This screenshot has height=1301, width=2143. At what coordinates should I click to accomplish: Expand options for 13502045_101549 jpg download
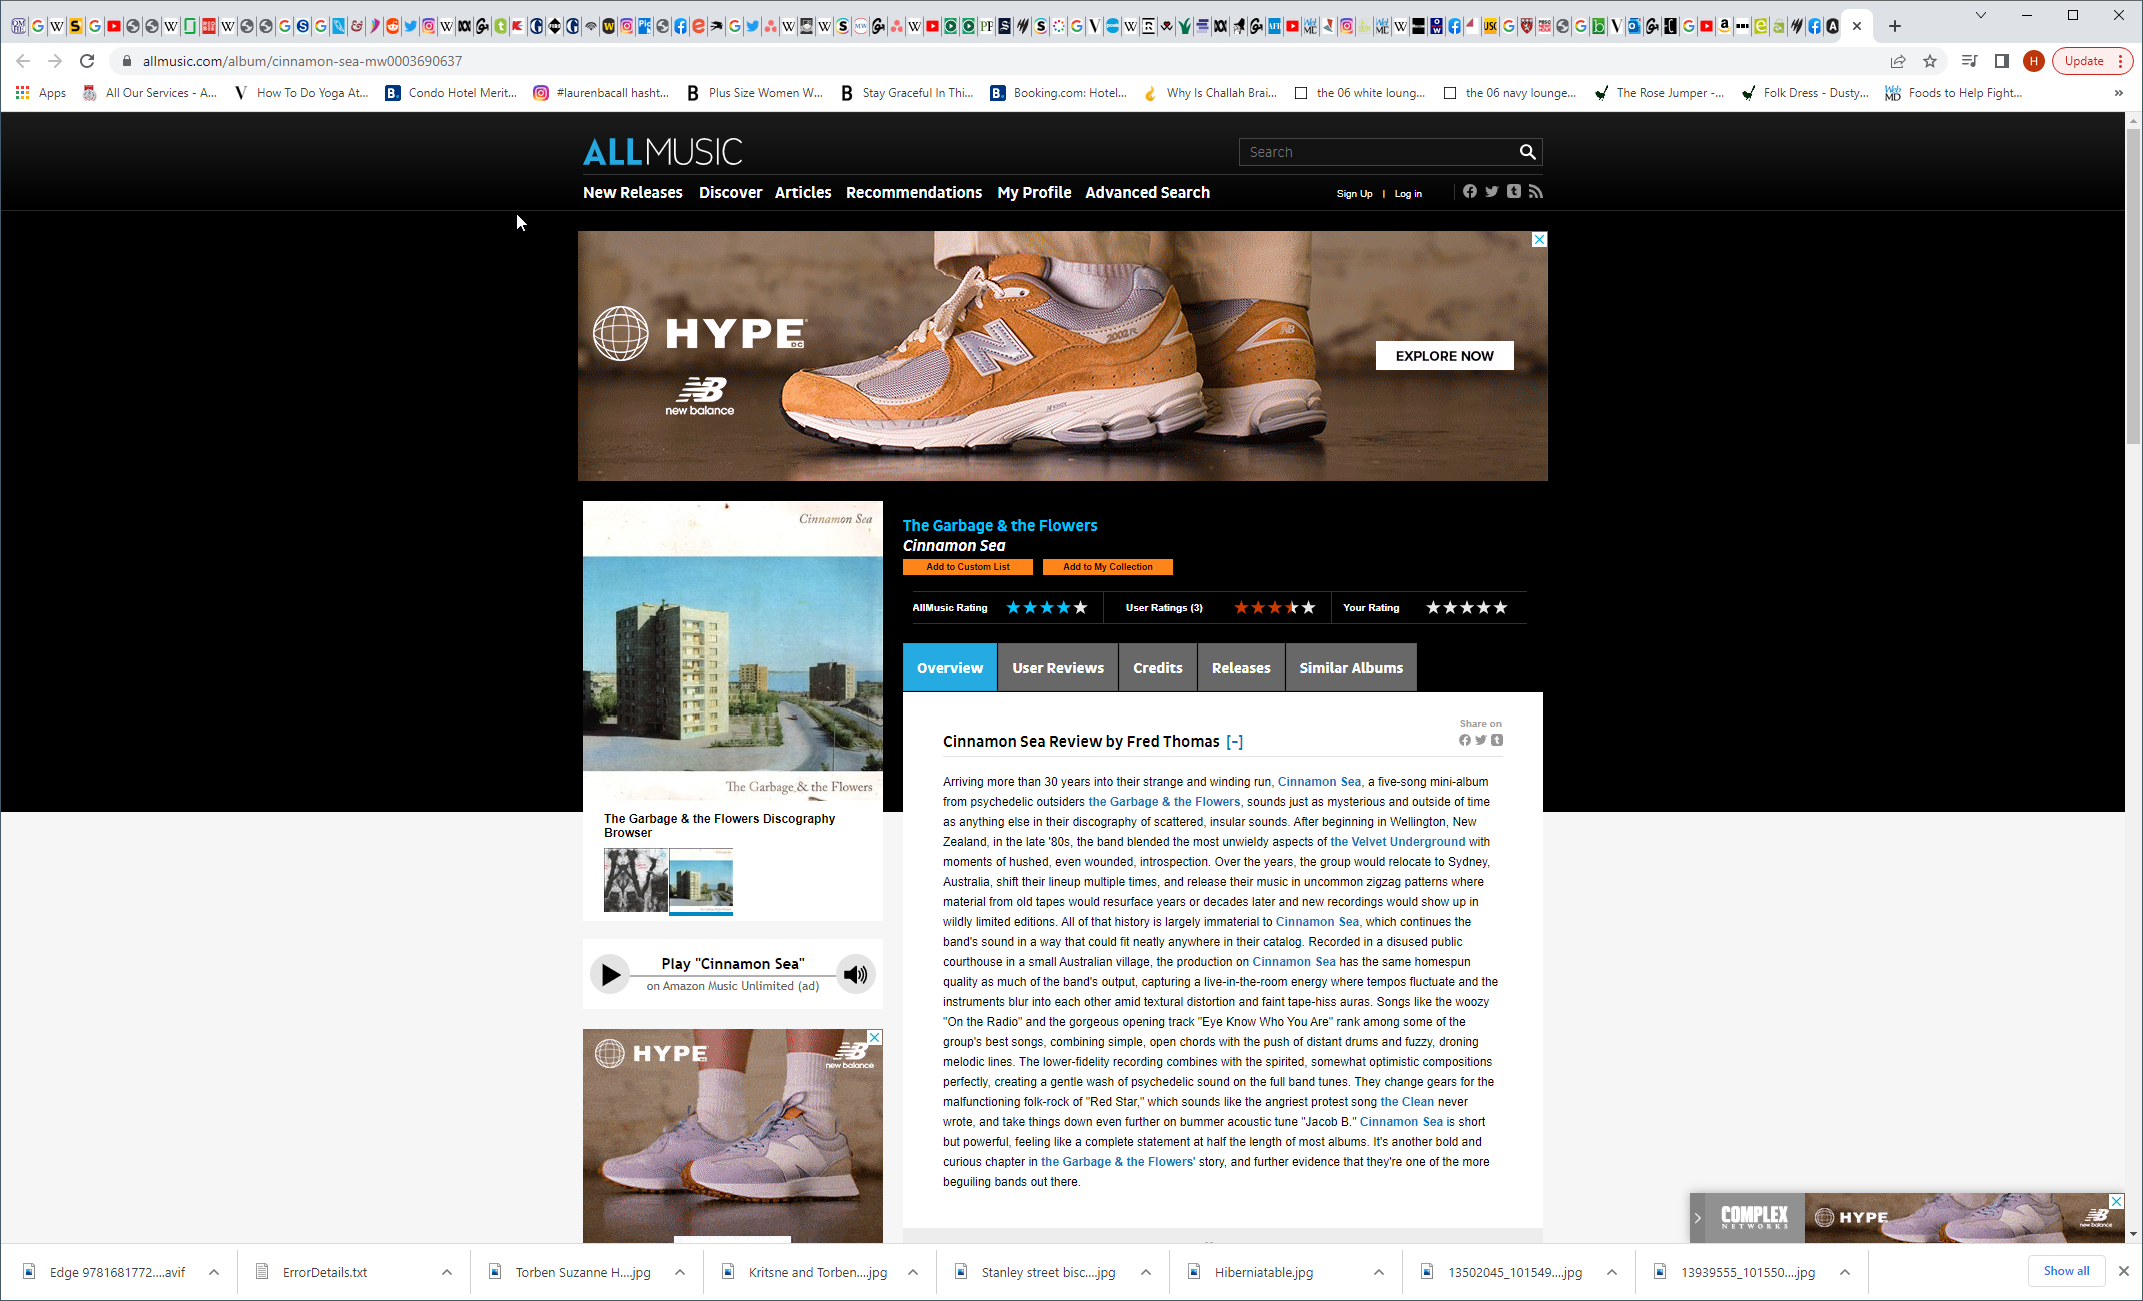(x=1612, y=1272)
